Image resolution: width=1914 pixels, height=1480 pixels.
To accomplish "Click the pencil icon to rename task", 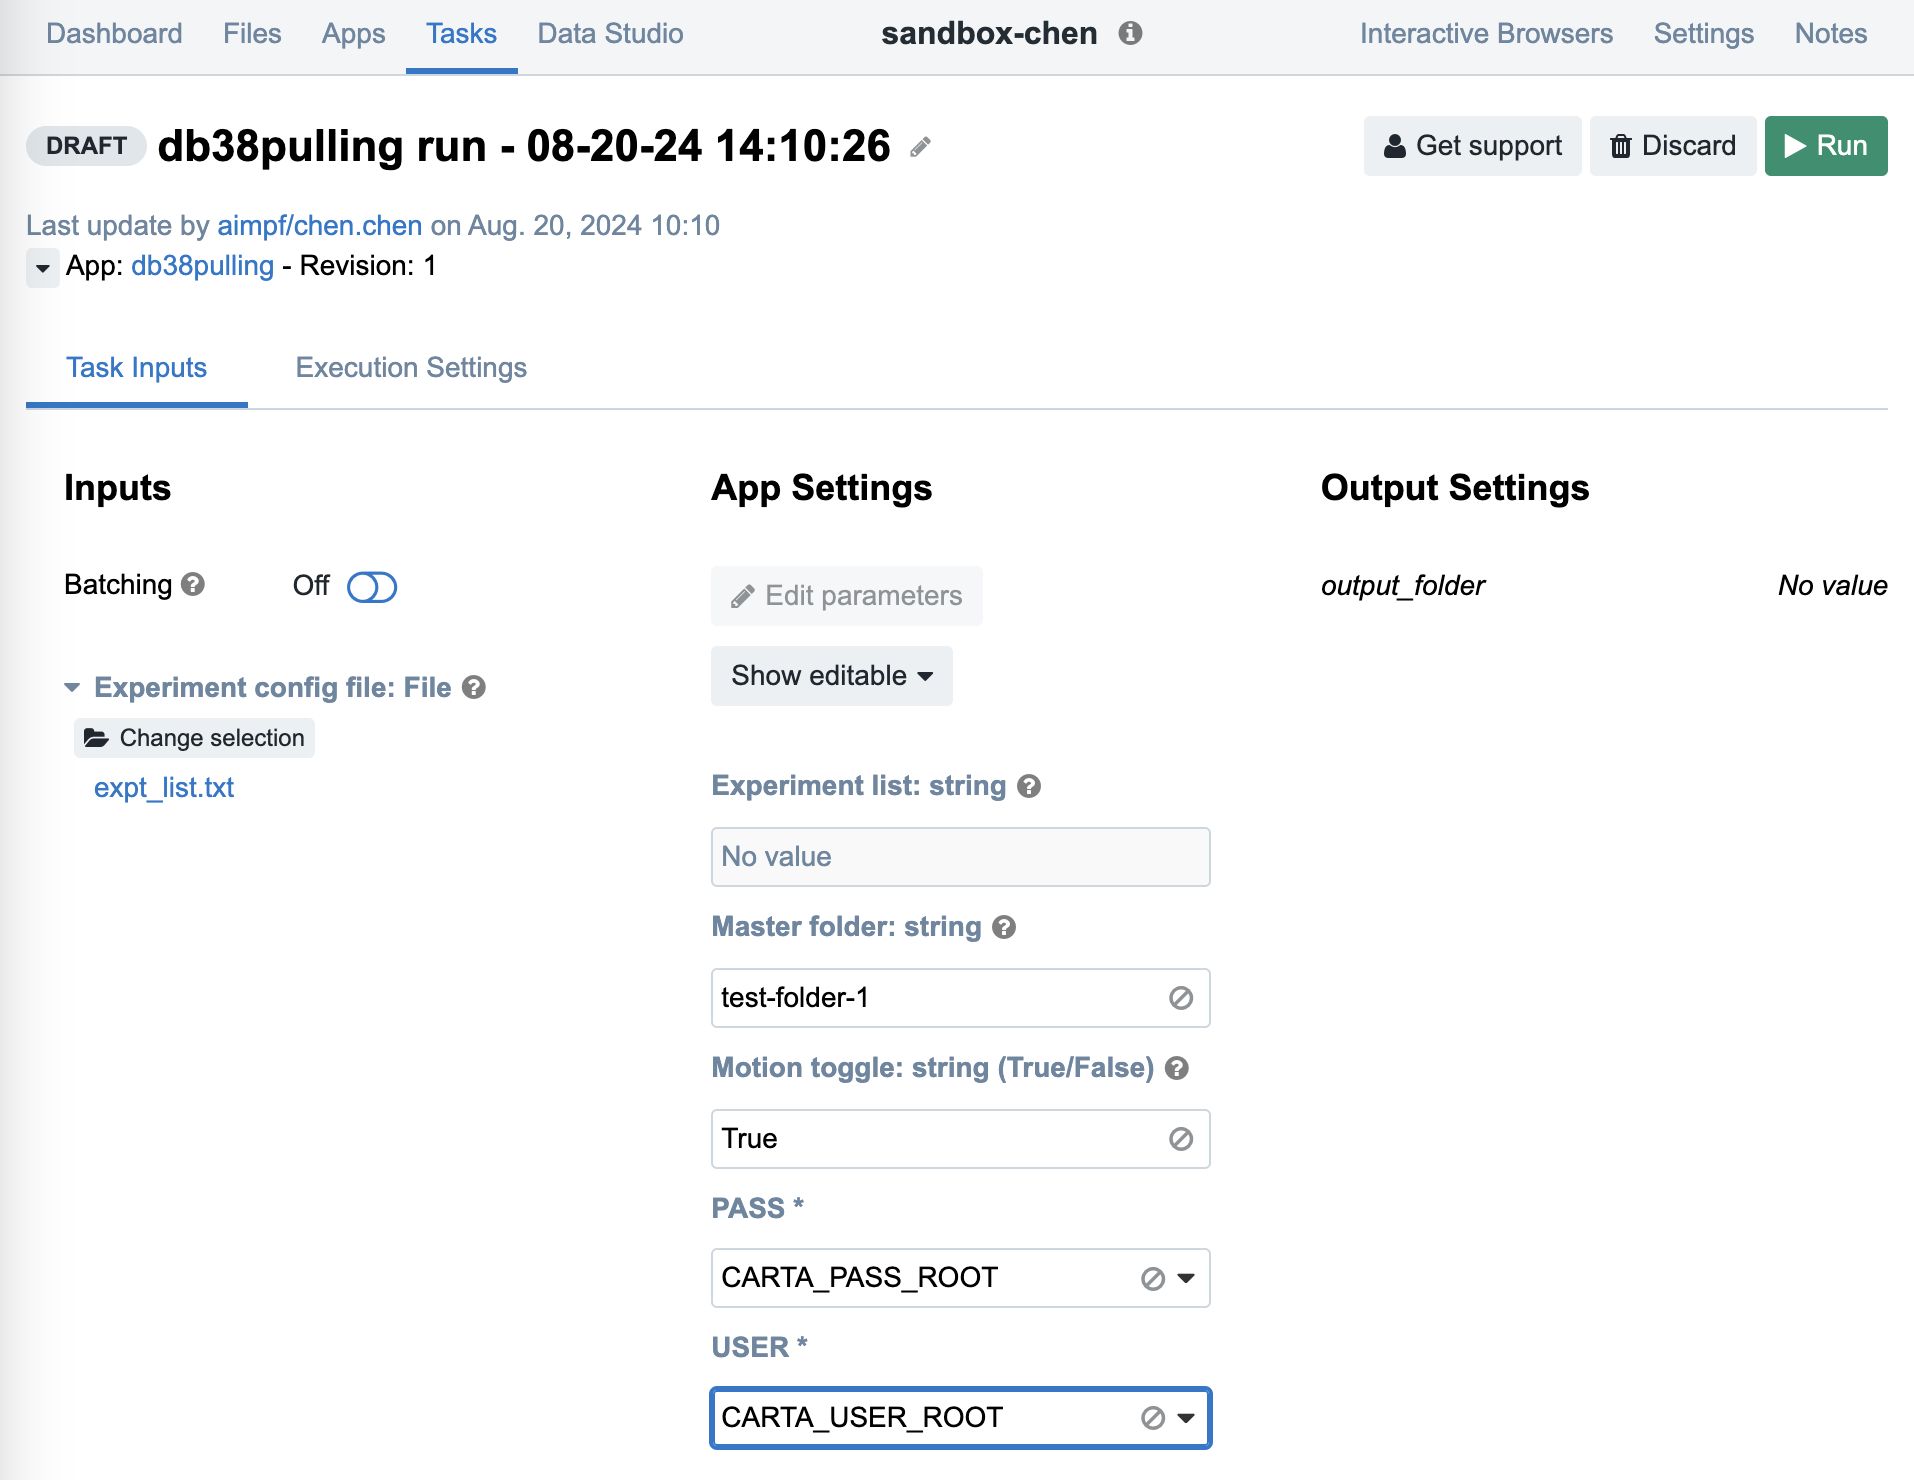I will [x=920, y=148].
